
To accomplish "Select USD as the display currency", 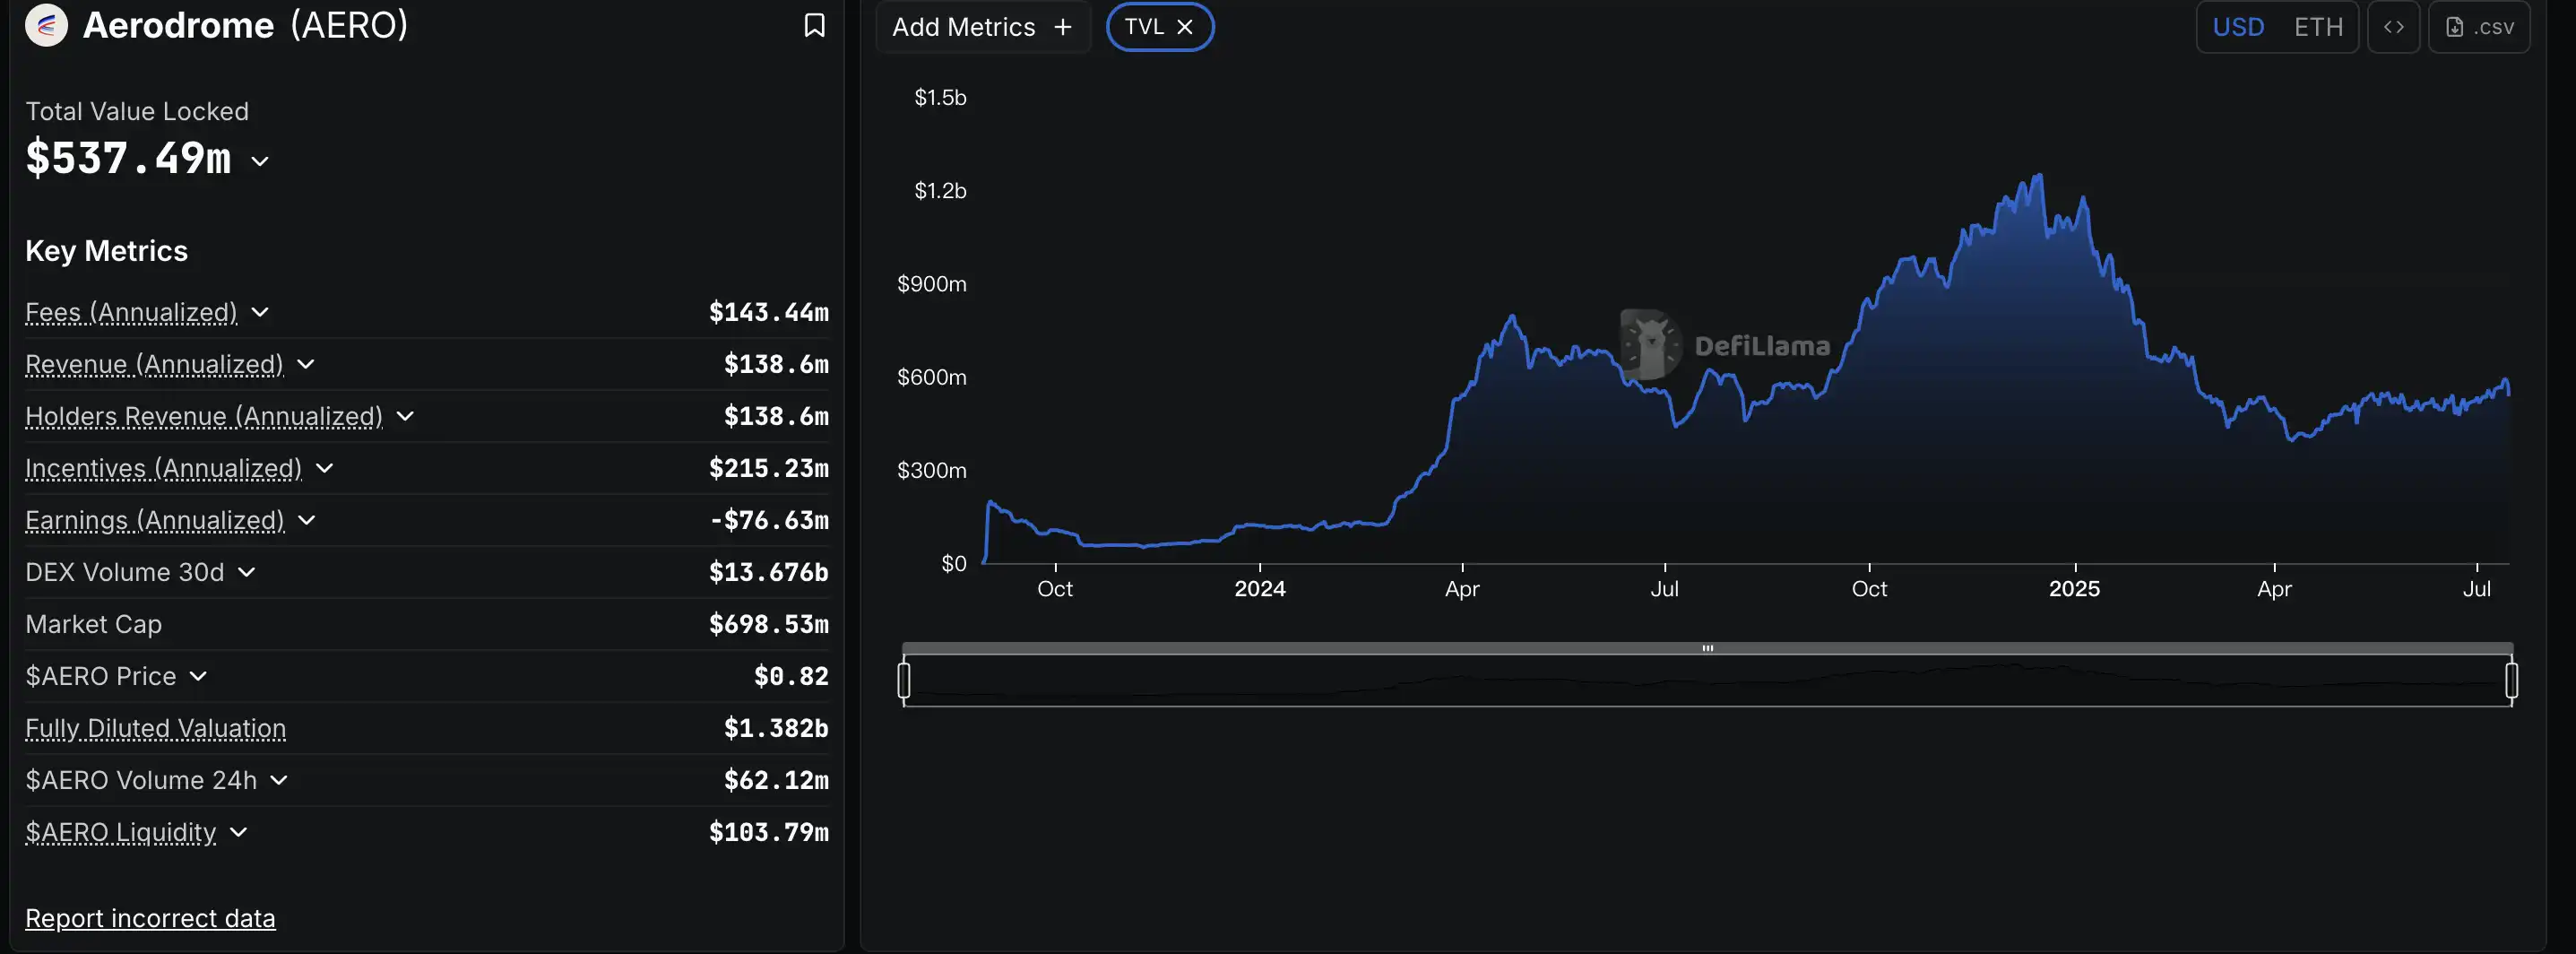I will coord(2240,27).
